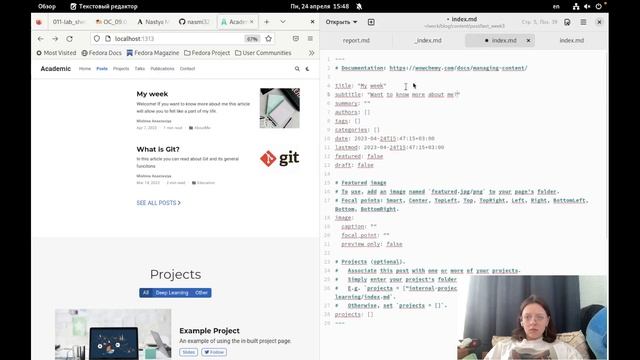Image resolution: width=640 pixels, height=360 pixels.
Task: Reload the localhost page
Action: pos(69,39)
